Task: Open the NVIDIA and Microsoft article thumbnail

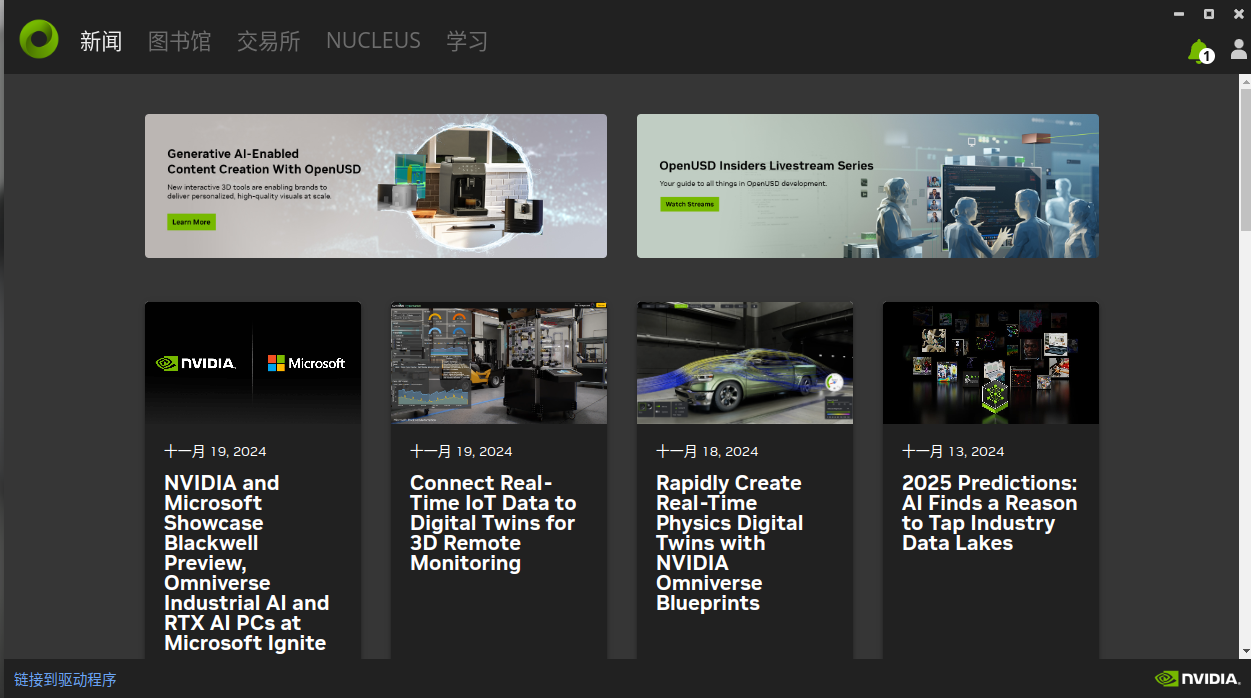Action: pos(253,363)
